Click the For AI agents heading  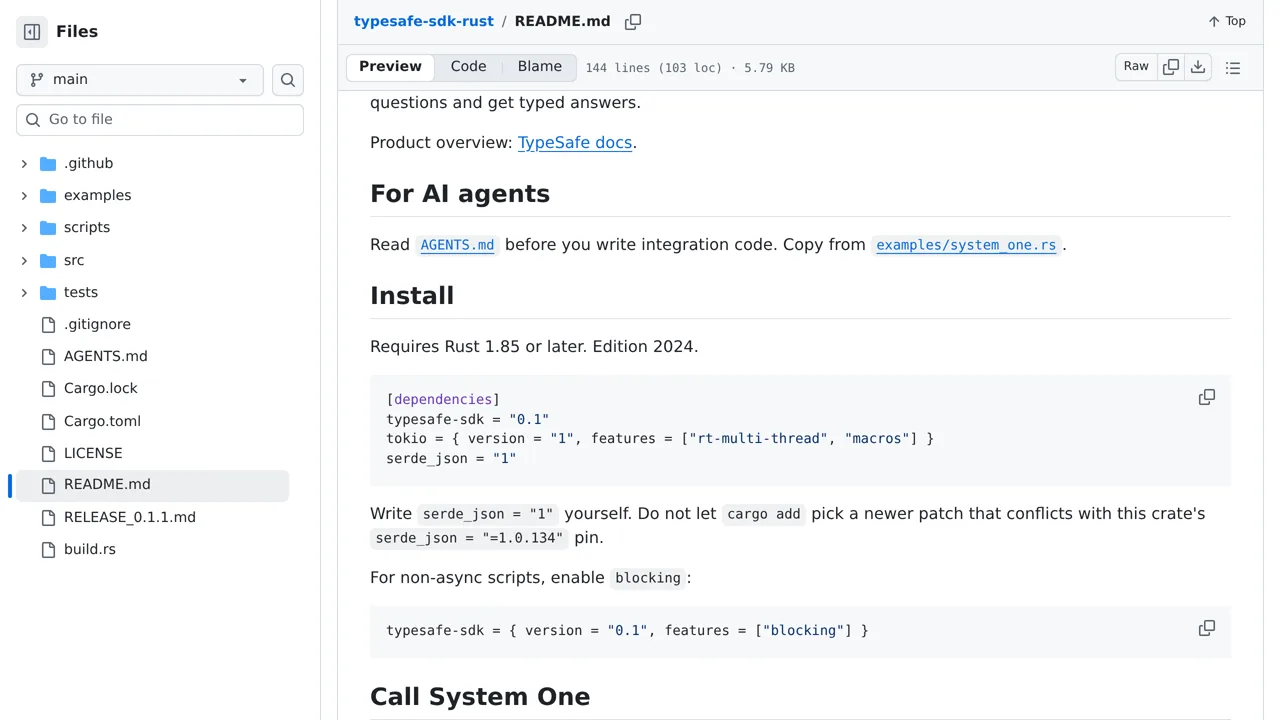pyautogui.click(x=460, y=194)
